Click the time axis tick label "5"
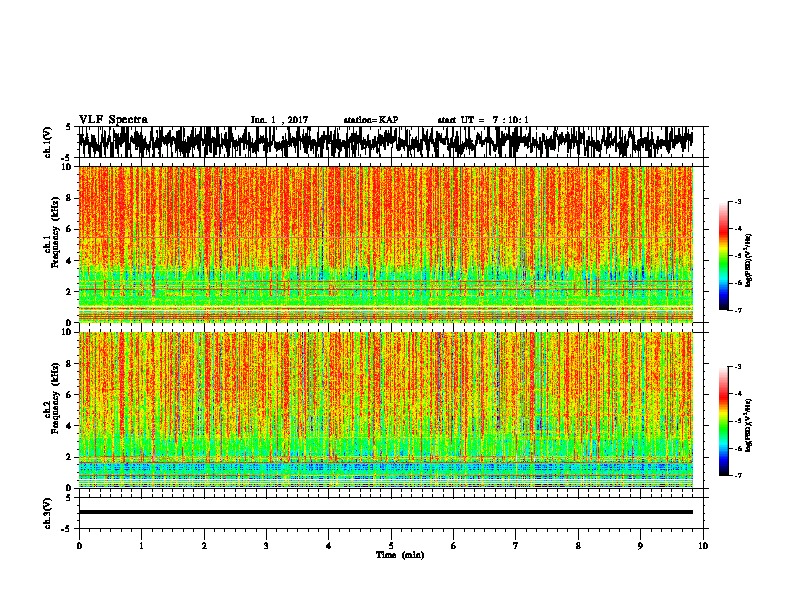The width and height of the screenshot is (792, 612). pyautogui.click(x=391, y=546)
